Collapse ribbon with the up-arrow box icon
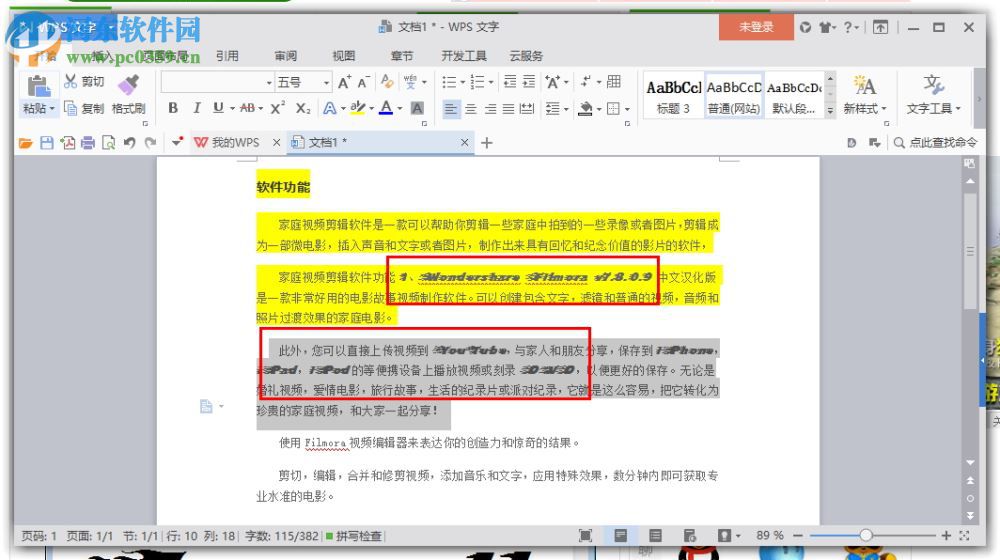1000x560 pixels. [x=880, y=27]
